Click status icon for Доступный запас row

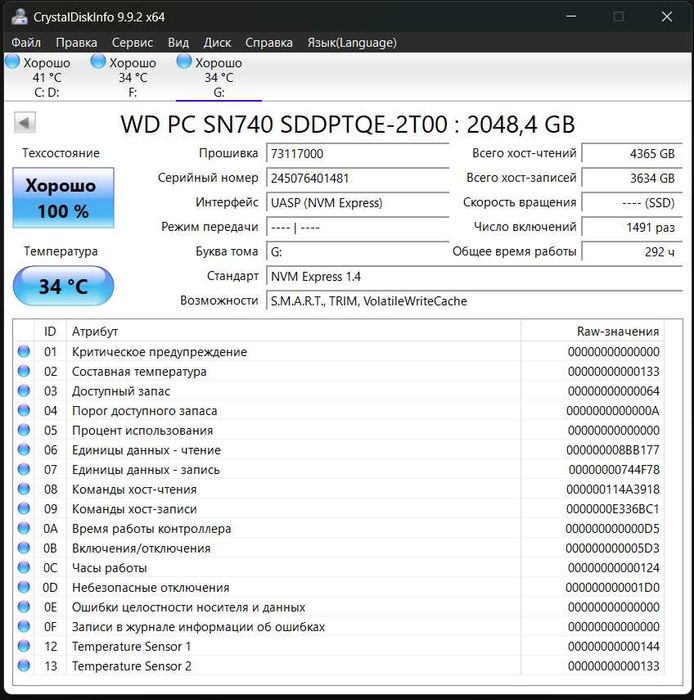pos(24,391)
